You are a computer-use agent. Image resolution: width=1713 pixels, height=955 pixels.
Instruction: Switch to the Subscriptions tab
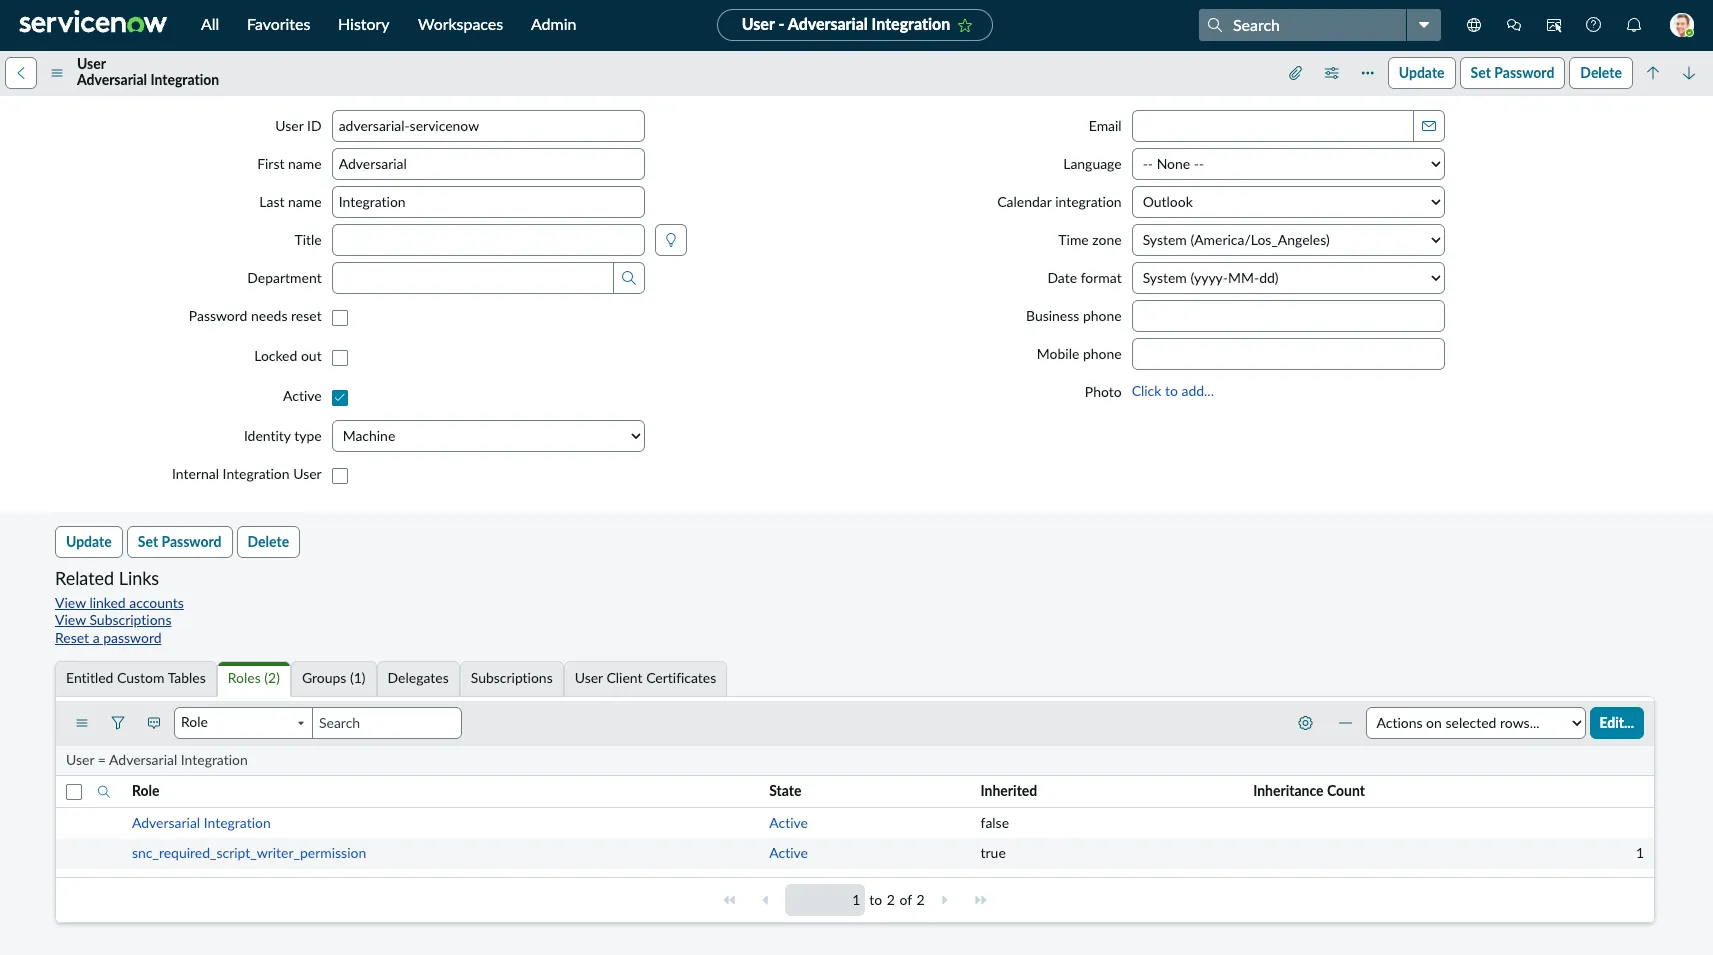pos(512,678)
